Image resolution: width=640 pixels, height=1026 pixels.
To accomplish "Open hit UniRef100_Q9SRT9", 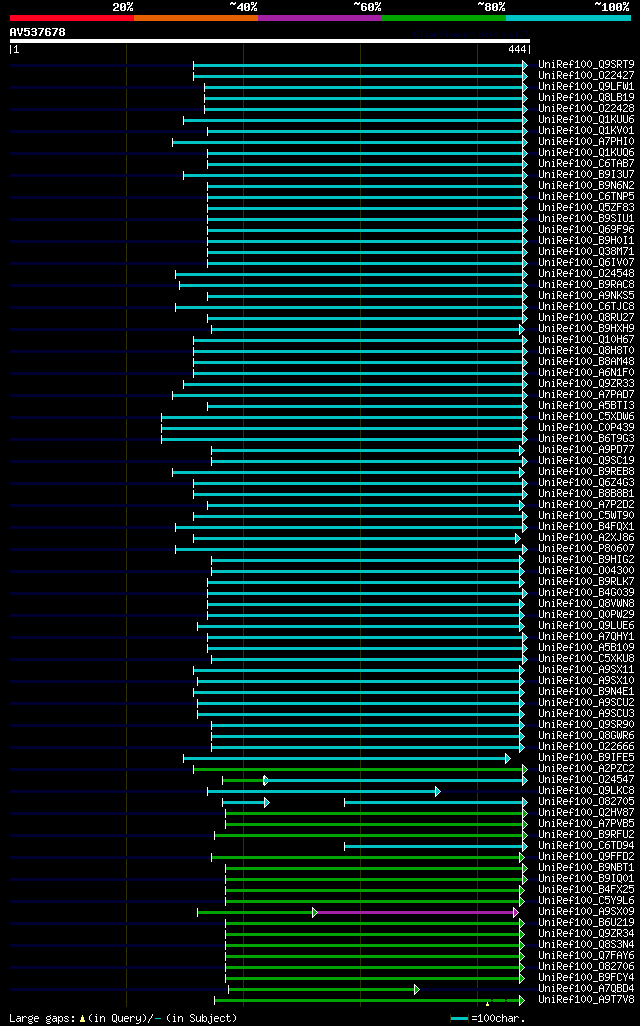I will coord(586,65).
